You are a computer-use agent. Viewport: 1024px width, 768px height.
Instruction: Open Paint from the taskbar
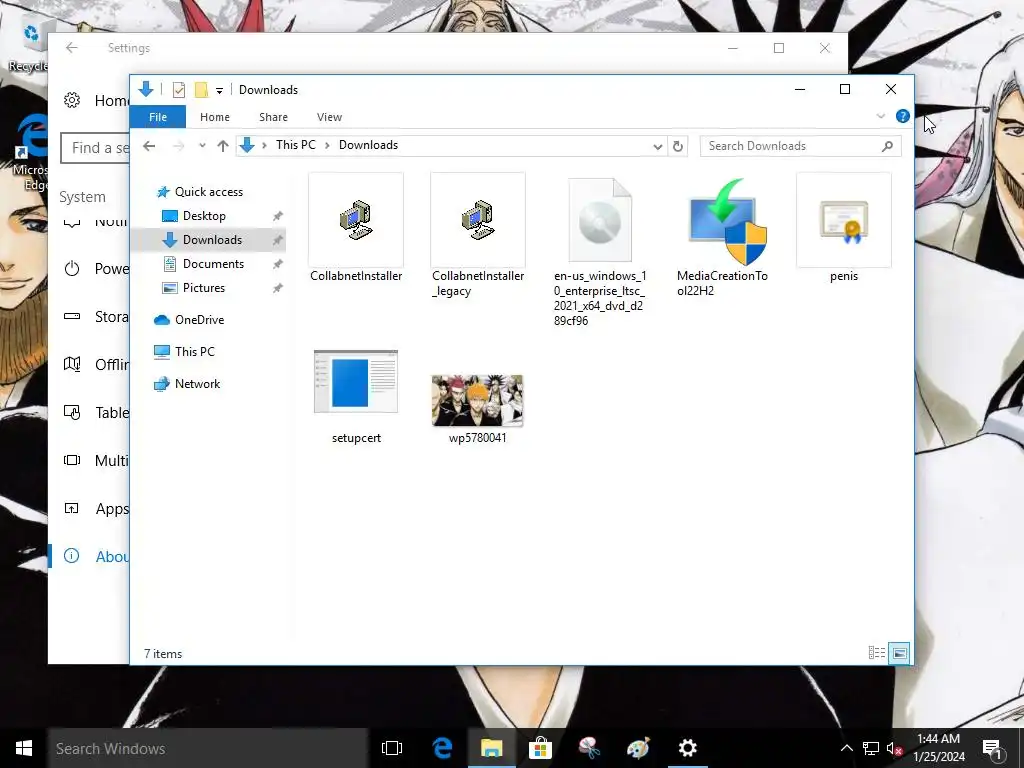coord(638,748)
